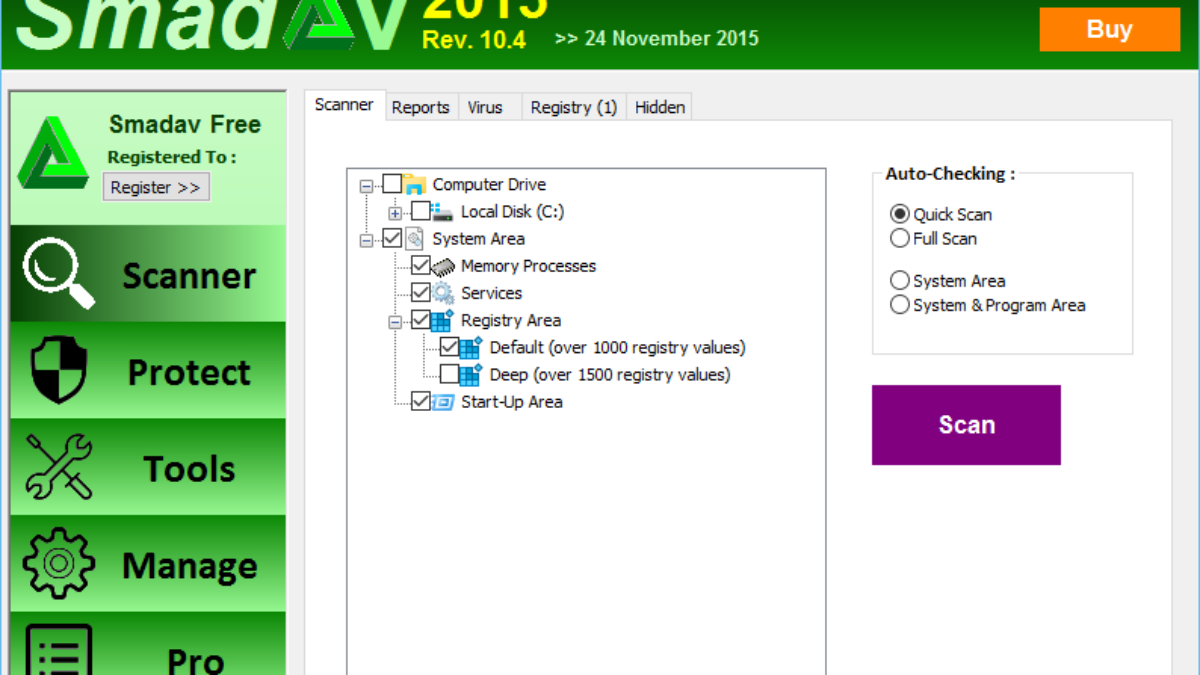Viewport: 1200px width, 675px height.
Task: Click the '>> 24 November 2015' date text
Action: [657, 39]
